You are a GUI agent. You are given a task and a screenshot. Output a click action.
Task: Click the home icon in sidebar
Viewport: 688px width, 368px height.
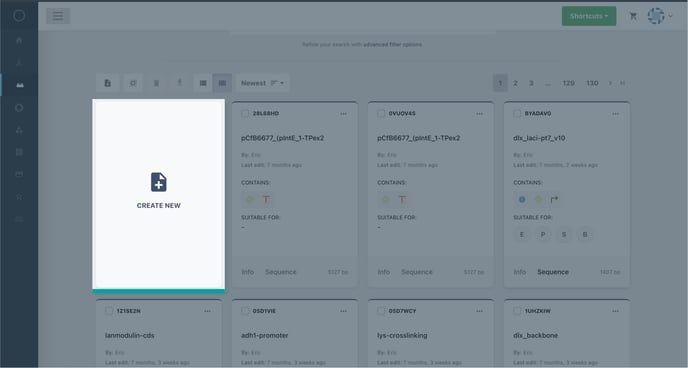pos(19,40)
